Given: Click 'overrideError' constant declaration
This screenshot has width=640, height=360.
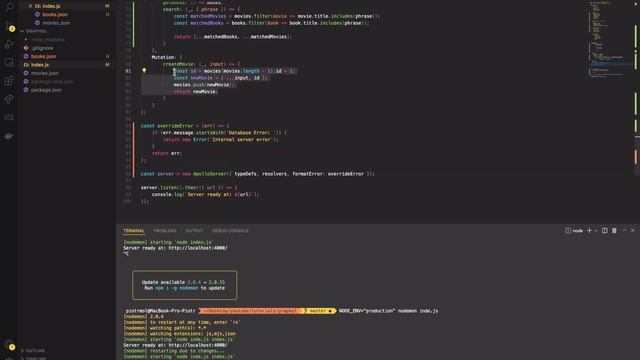Looking at the screenshot, I should pos(175,126).
